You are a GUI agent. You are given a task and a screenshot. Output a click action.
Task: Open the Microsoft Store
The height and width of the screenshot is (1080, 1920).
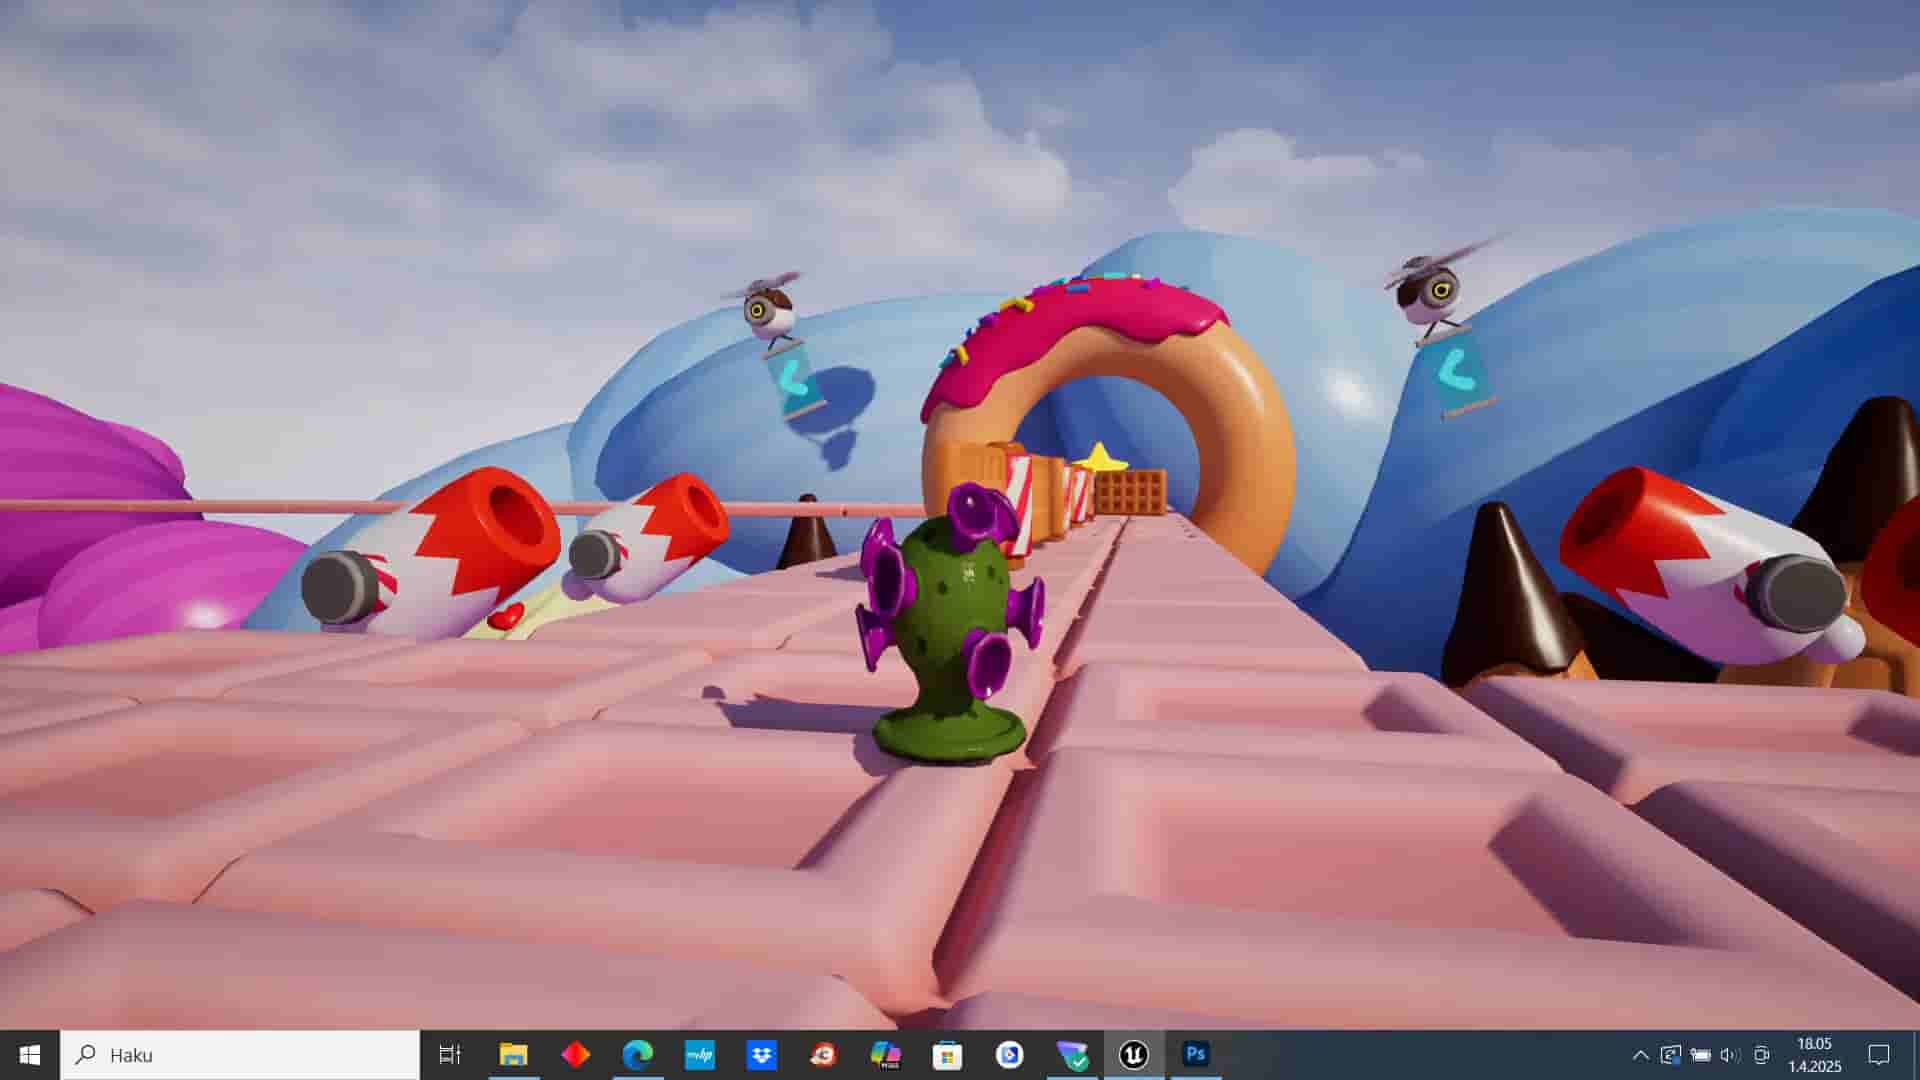[x=947, y=1055]
